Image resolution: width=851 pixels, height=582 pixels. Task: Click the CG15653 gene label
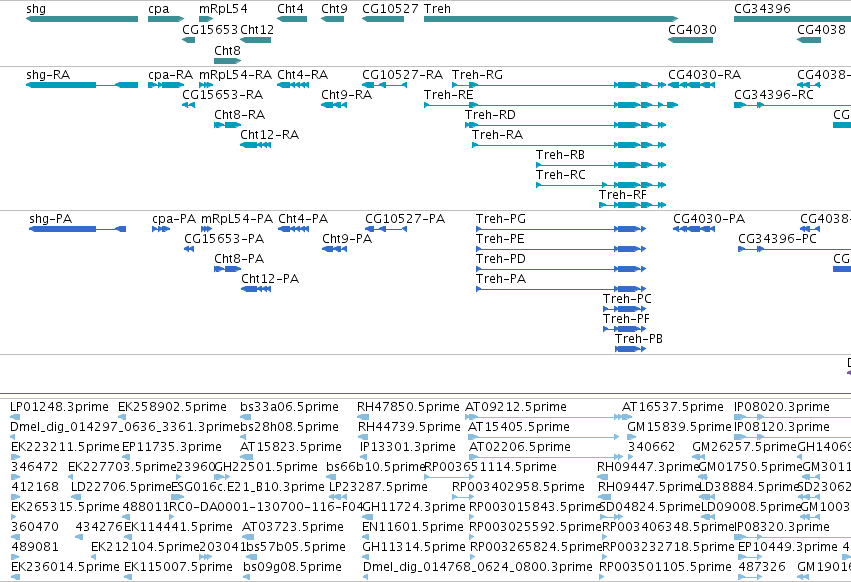pos(210,29)
